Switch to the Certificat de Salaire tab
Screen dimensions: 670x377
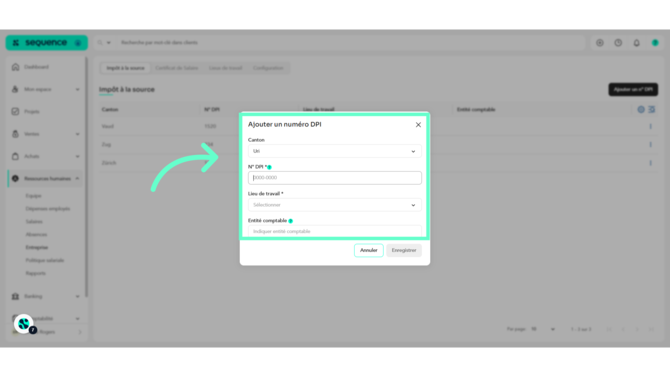pos(177,68)
